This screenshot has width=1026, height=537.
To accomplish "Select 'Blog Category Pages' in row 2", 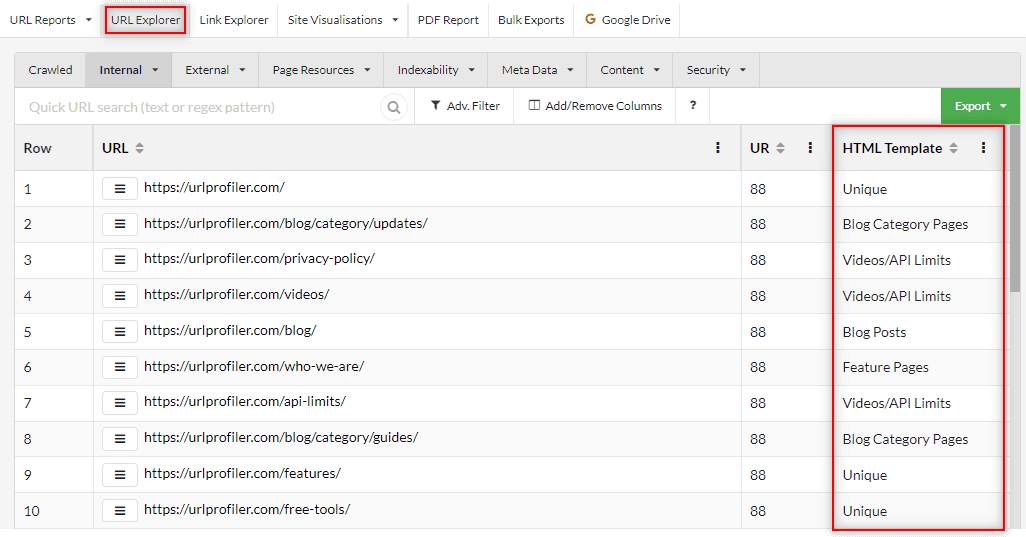I will (x=905, y=224).
